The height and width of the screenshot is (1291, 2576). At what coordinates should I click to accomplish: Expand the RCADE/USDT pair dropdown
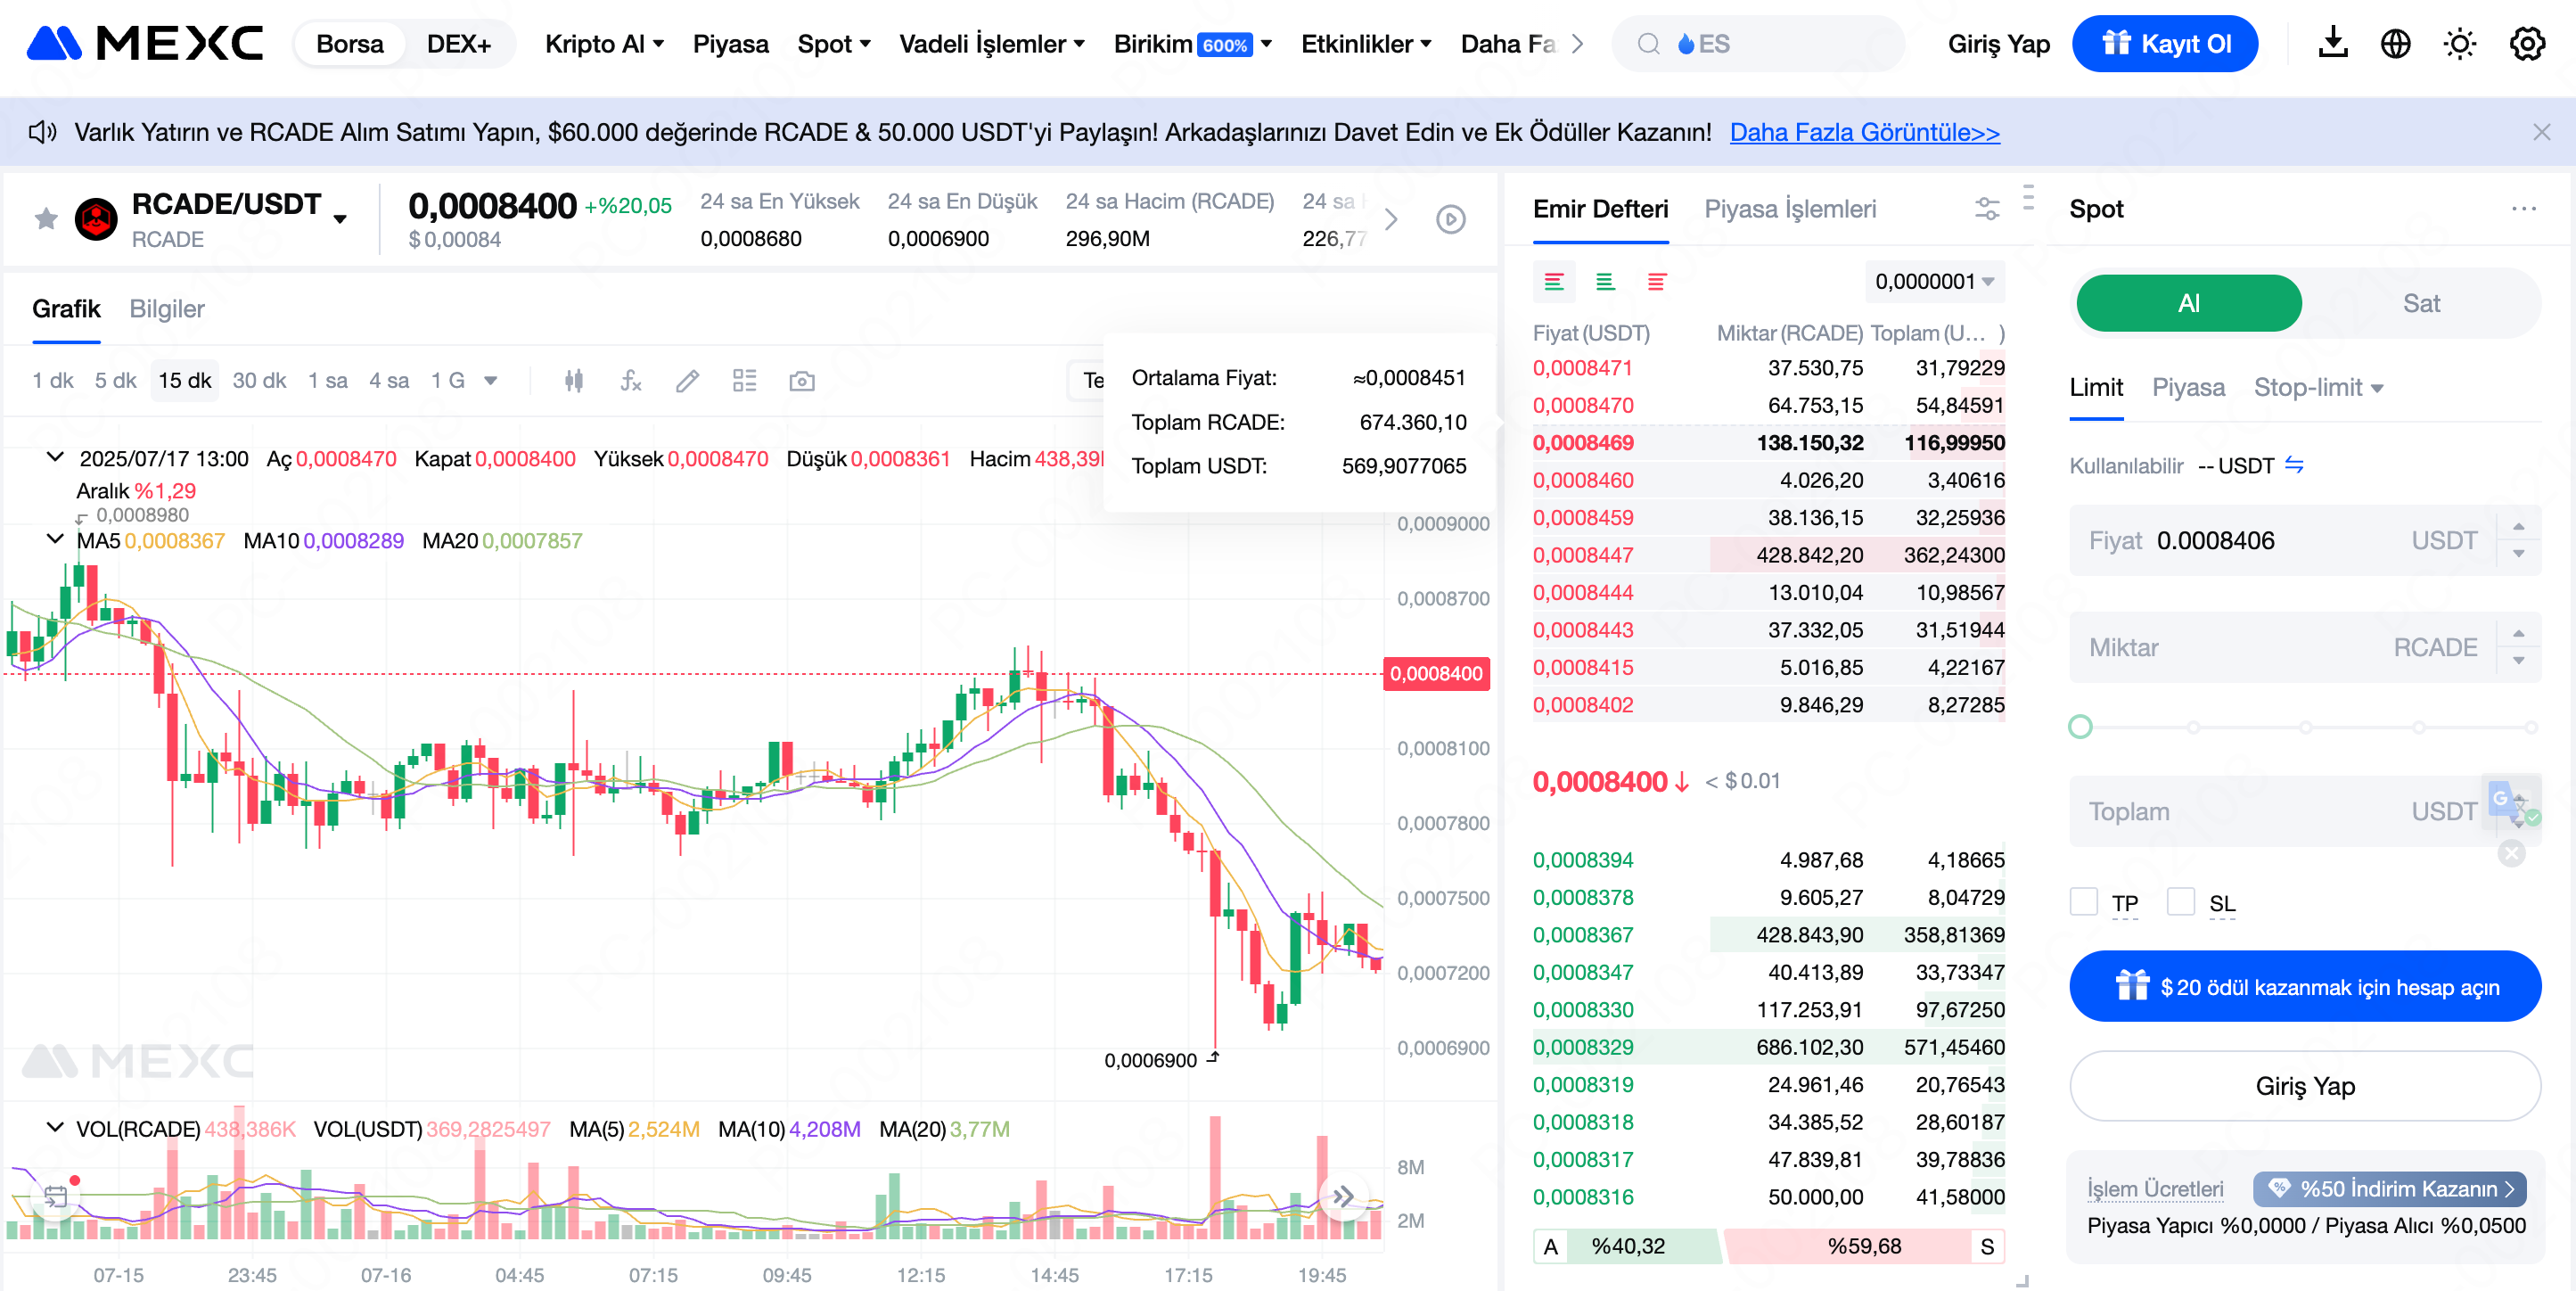pos(340,219)
